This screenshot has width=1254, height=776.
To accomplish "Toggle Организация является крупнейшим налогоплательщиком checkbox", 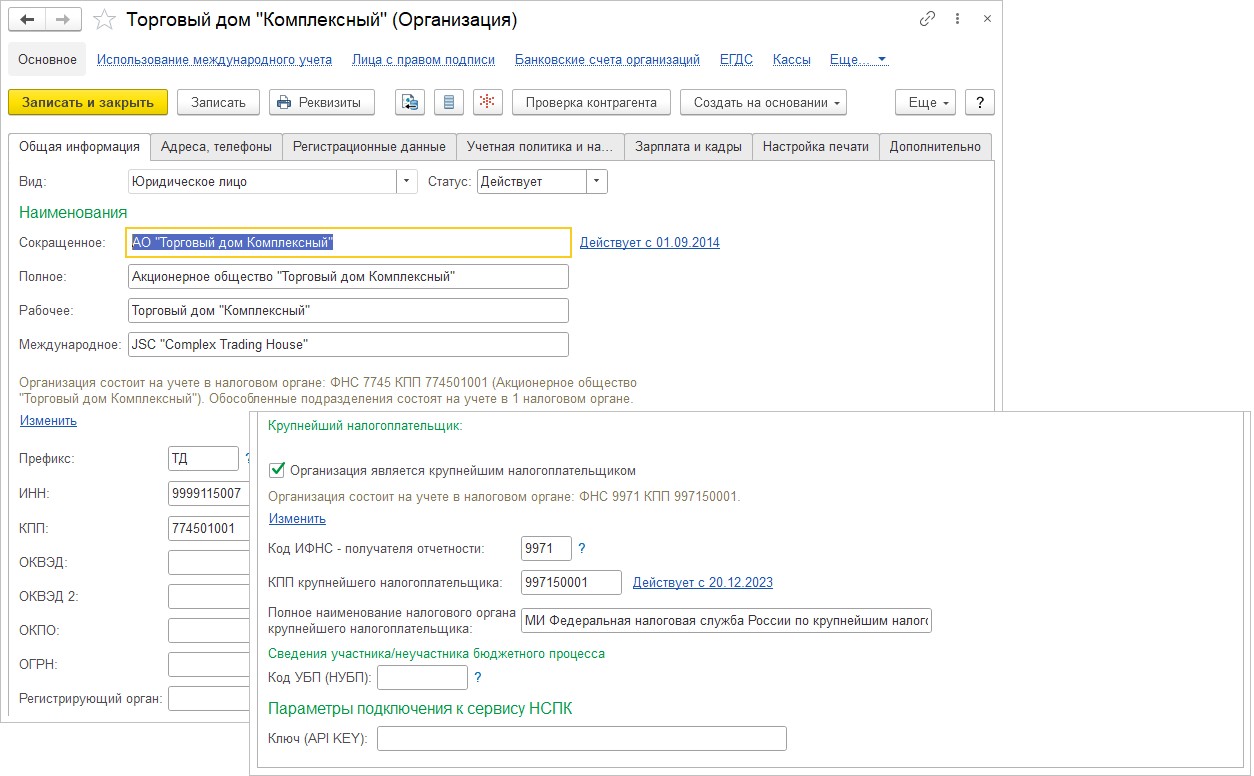I will tap(277, 470).
